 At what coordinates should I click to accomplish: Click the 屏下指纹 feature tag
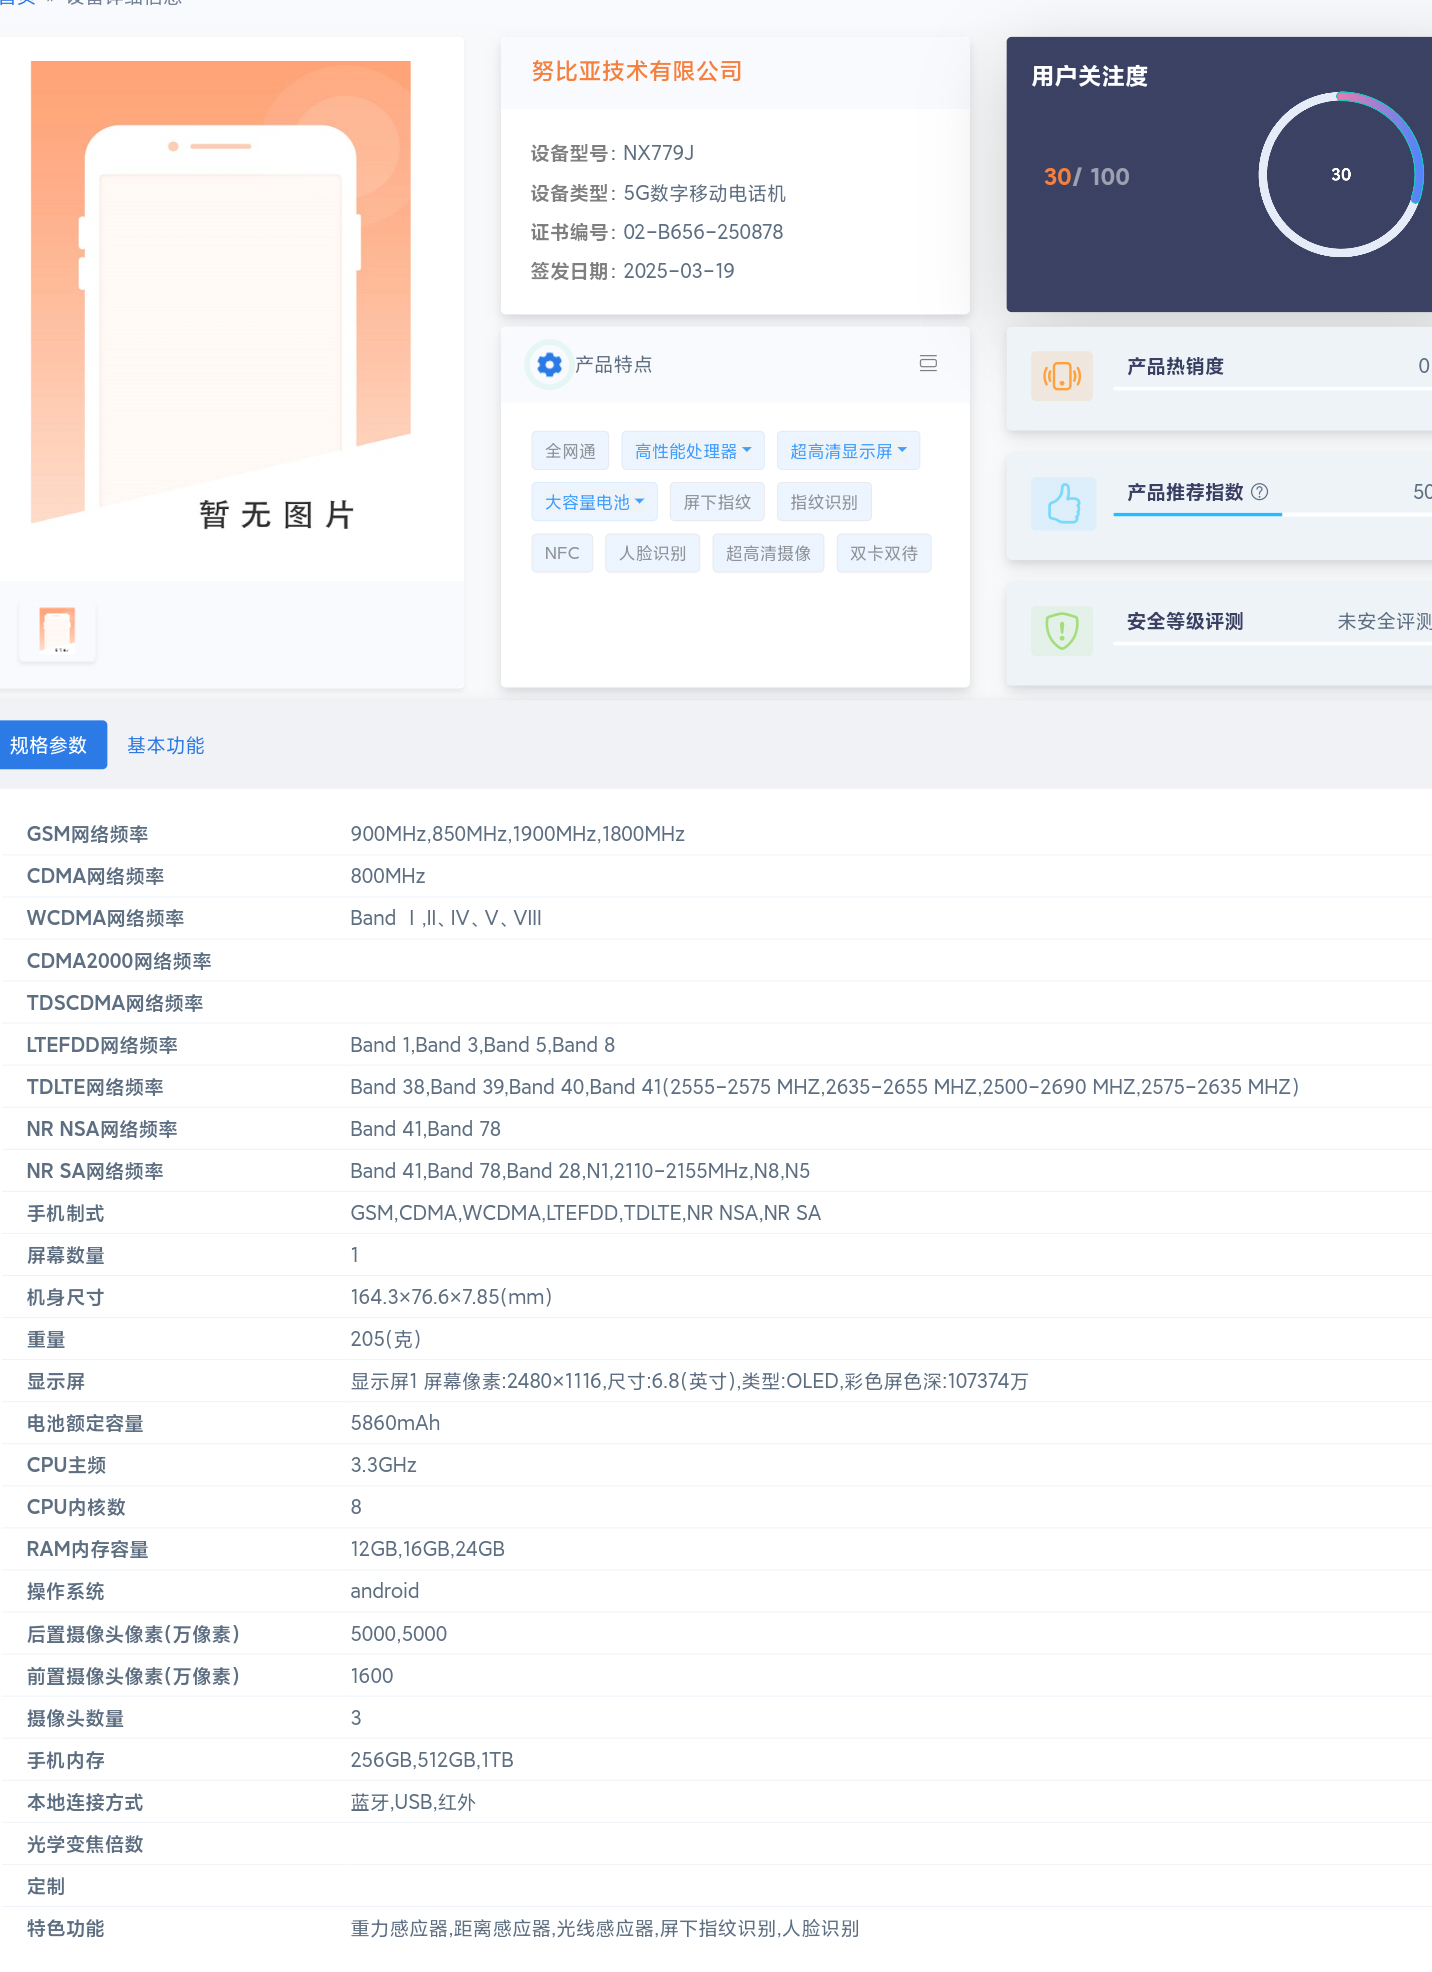717,502
